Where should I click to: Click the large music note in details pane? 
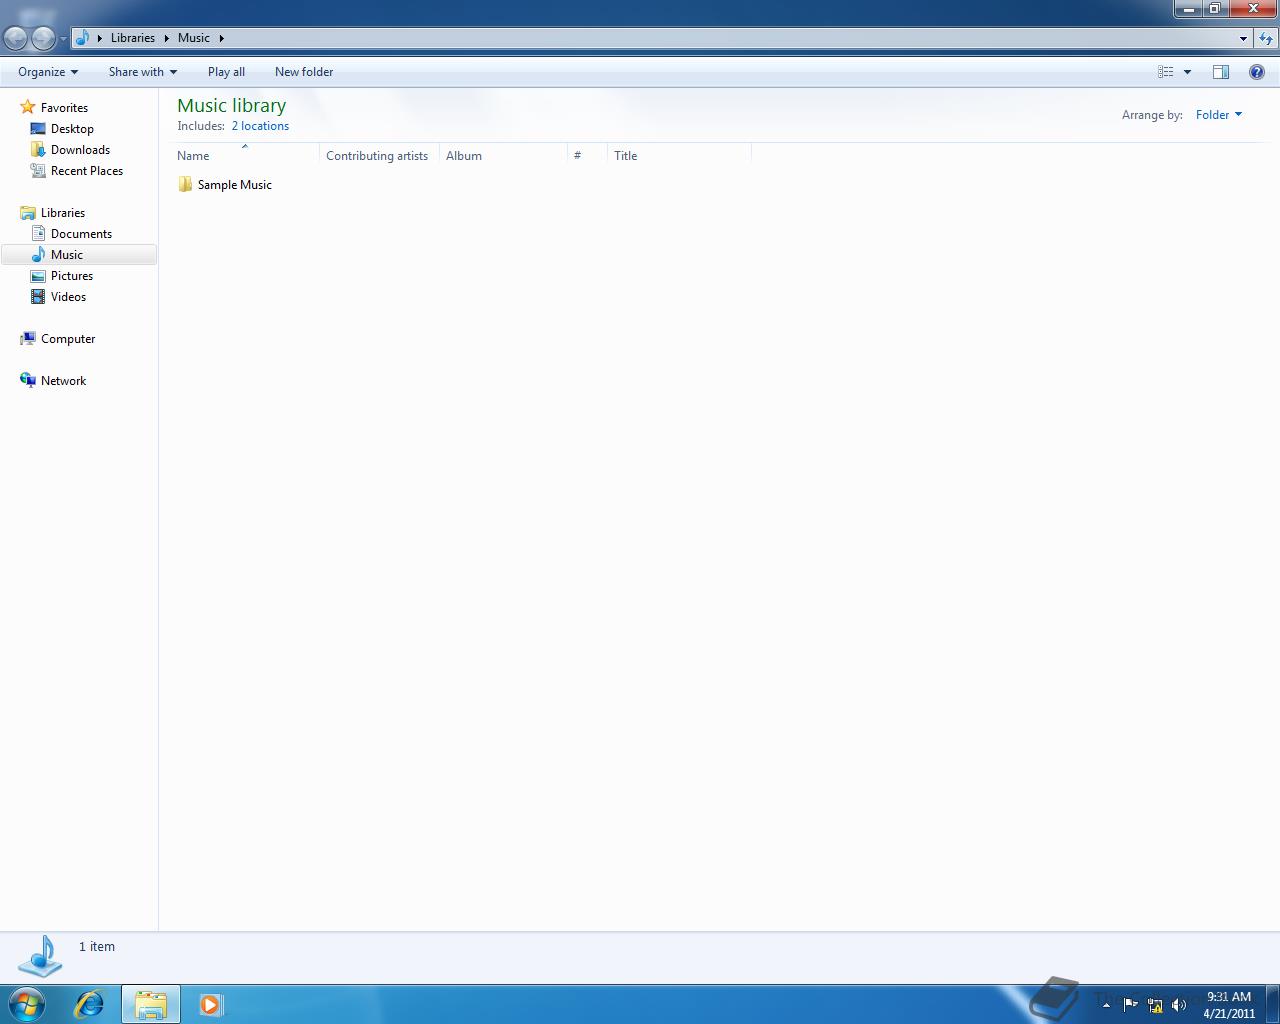(x=41, y=957)
